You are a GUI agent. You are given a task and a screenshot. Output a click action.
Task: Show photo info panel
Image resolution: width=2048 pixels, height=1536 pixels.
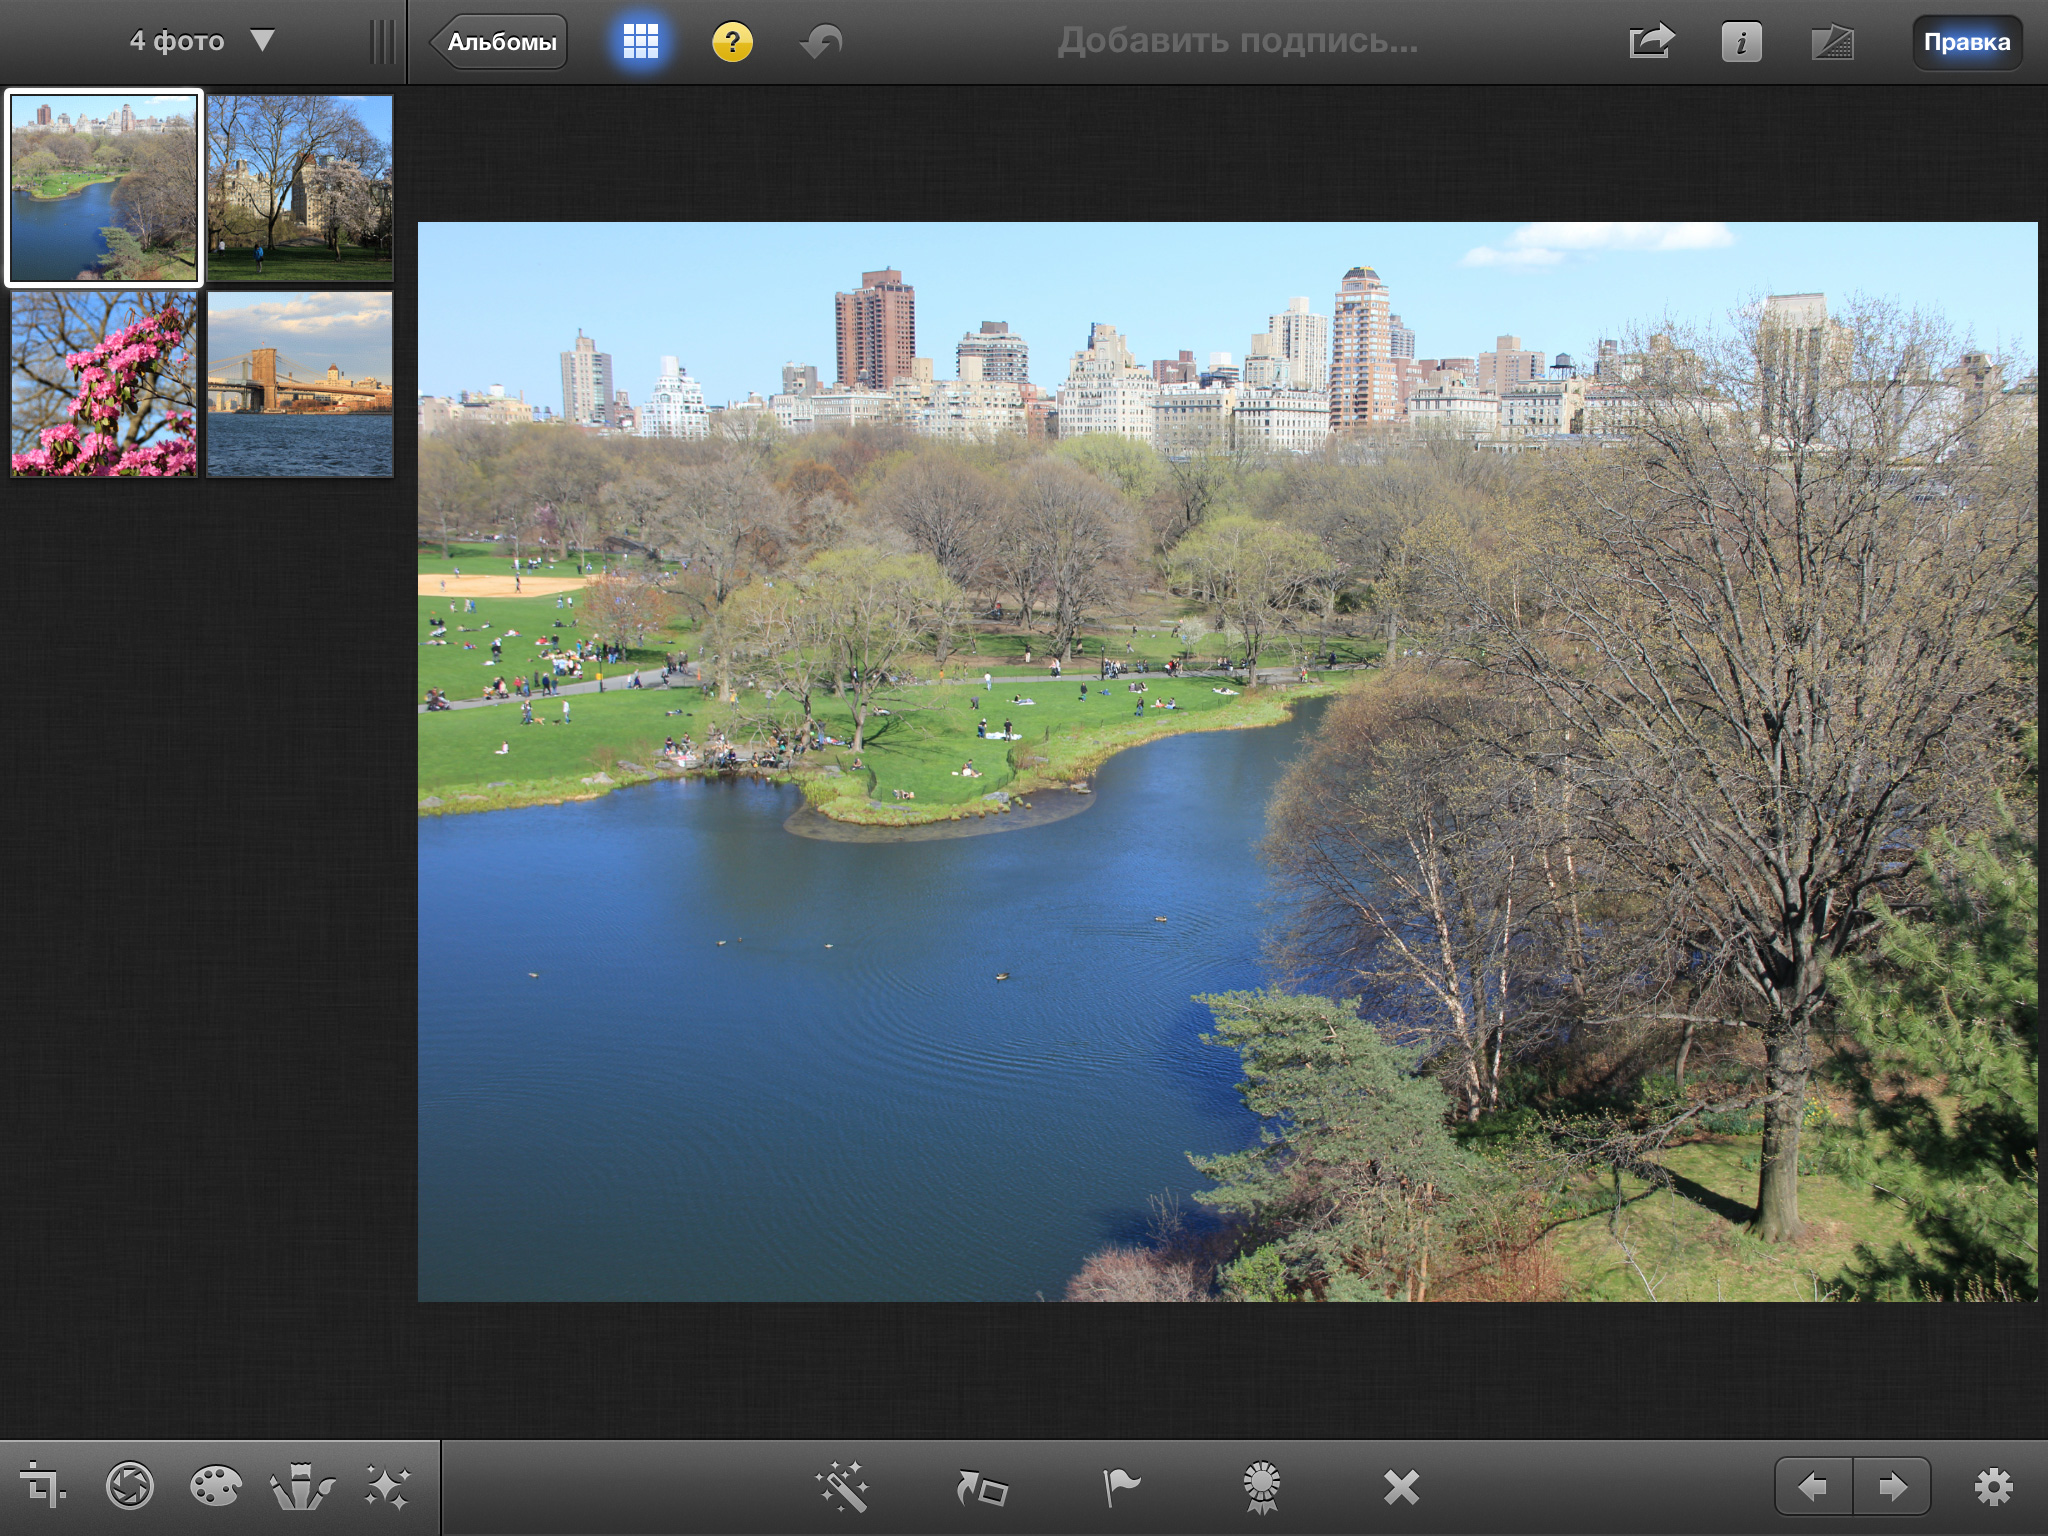1741,42
